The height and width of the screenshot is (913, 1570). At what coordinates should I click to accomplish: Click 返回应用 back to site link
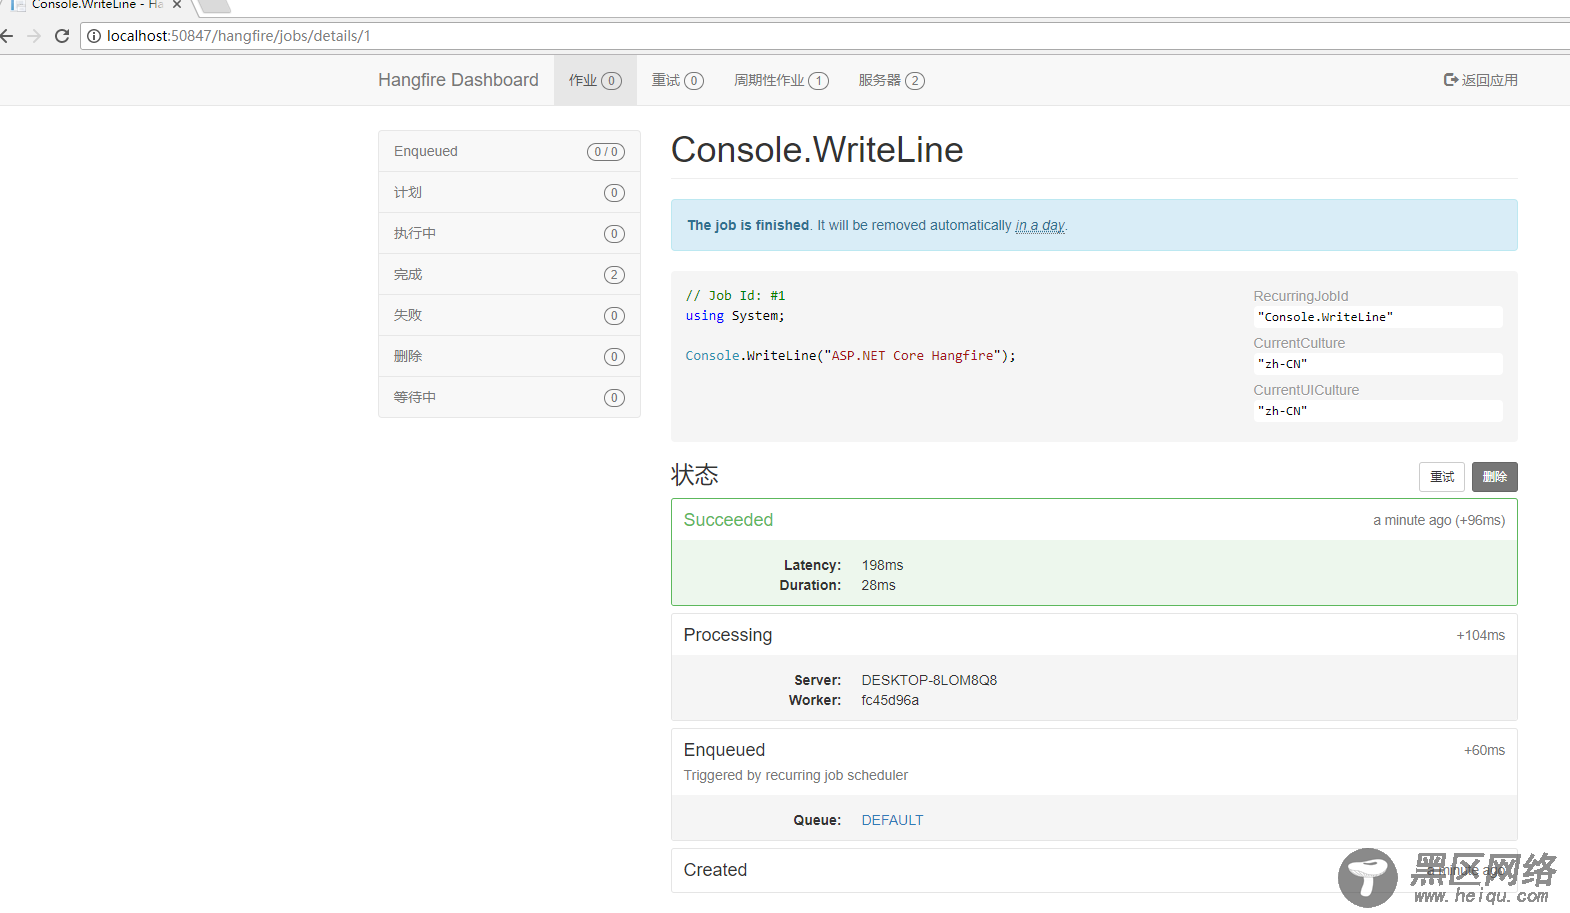(1480, 80)
